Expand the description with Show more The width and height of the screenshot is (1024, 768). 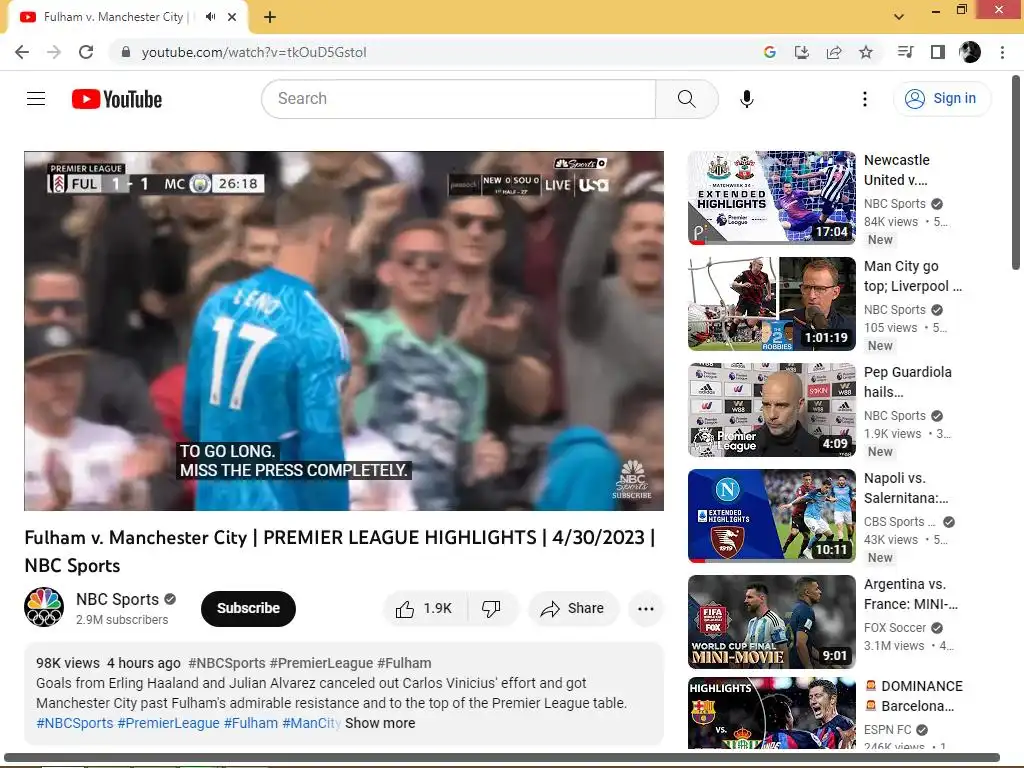tap(380, 724)
